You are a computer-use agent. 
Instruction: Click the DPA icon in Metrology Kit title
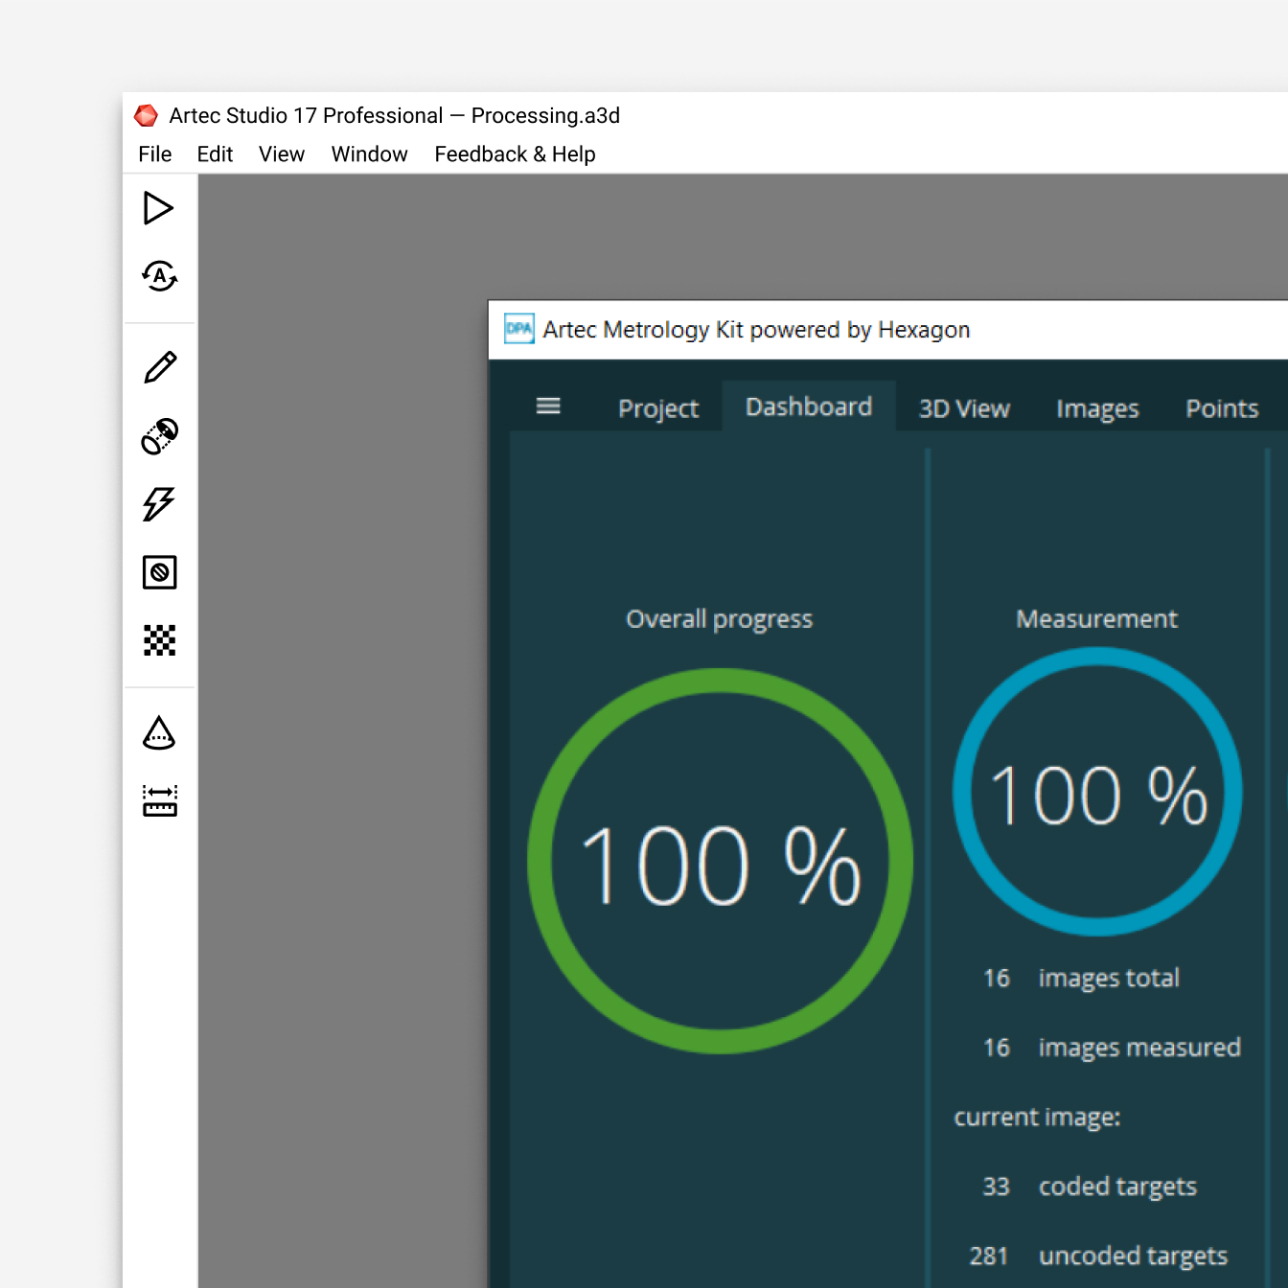tap(519, 329)
